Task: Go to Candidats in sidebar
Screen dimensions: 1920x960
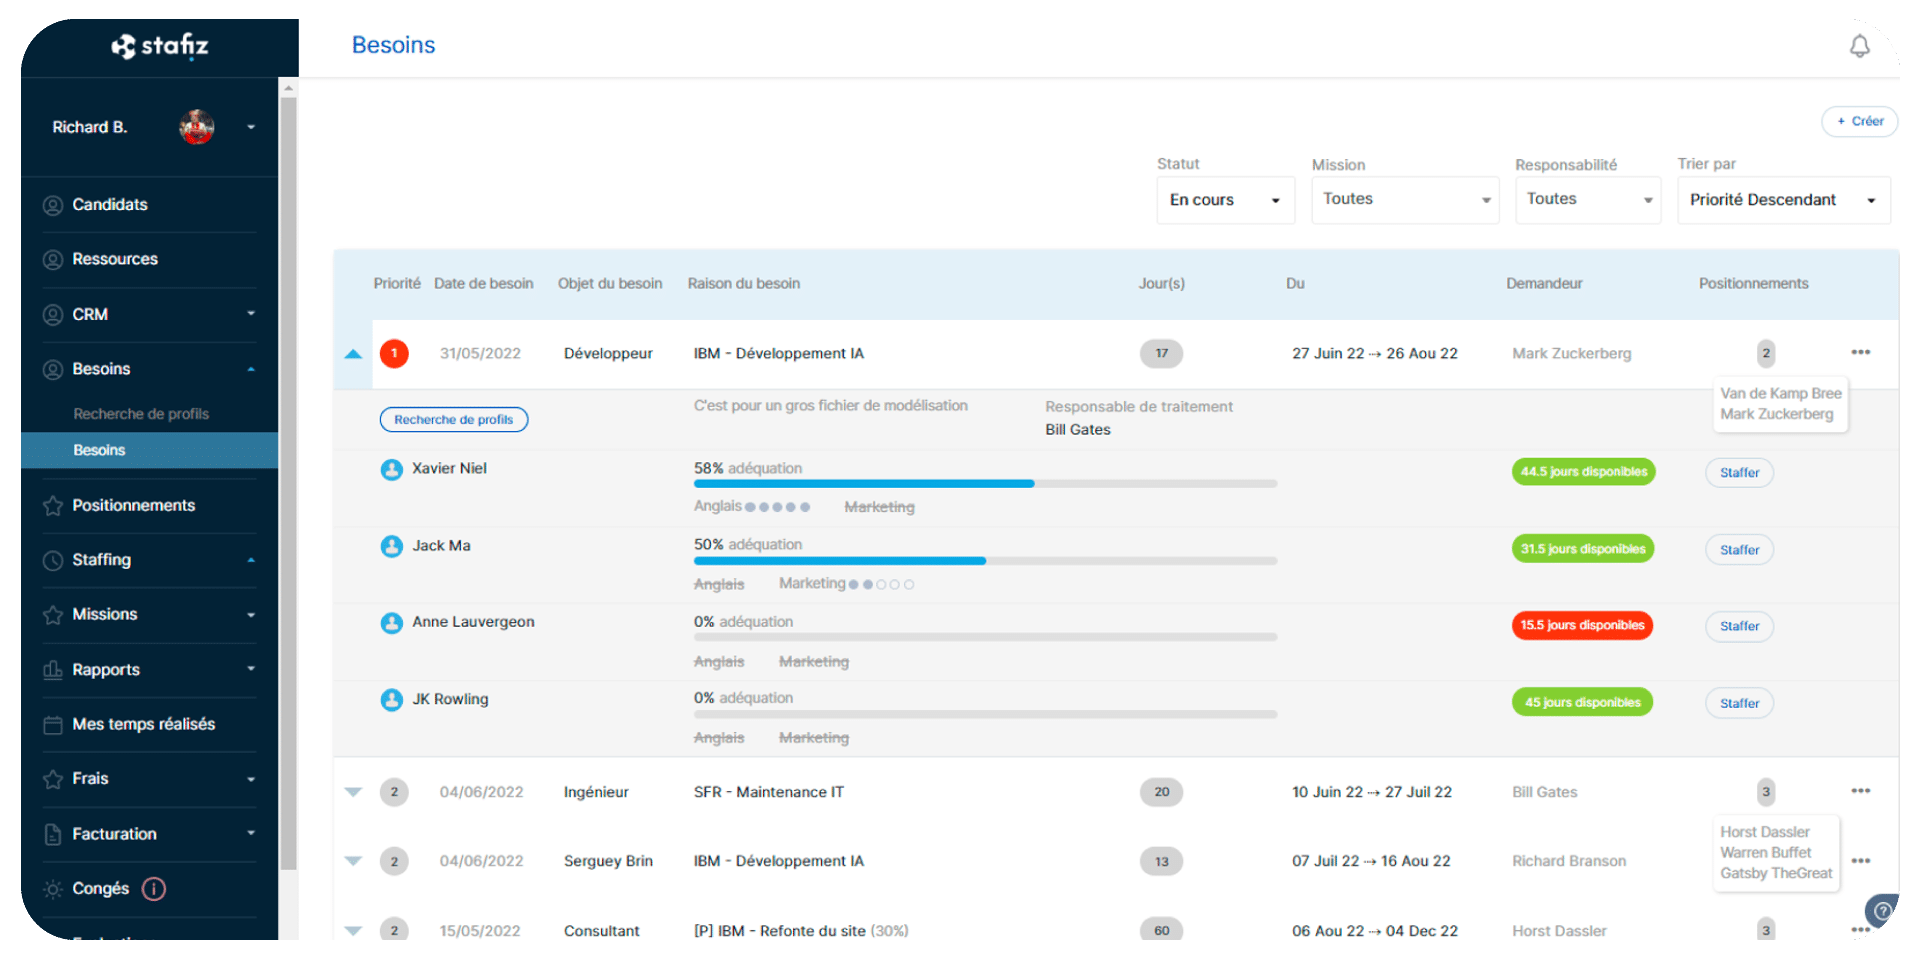Action: tap(110, 205)
